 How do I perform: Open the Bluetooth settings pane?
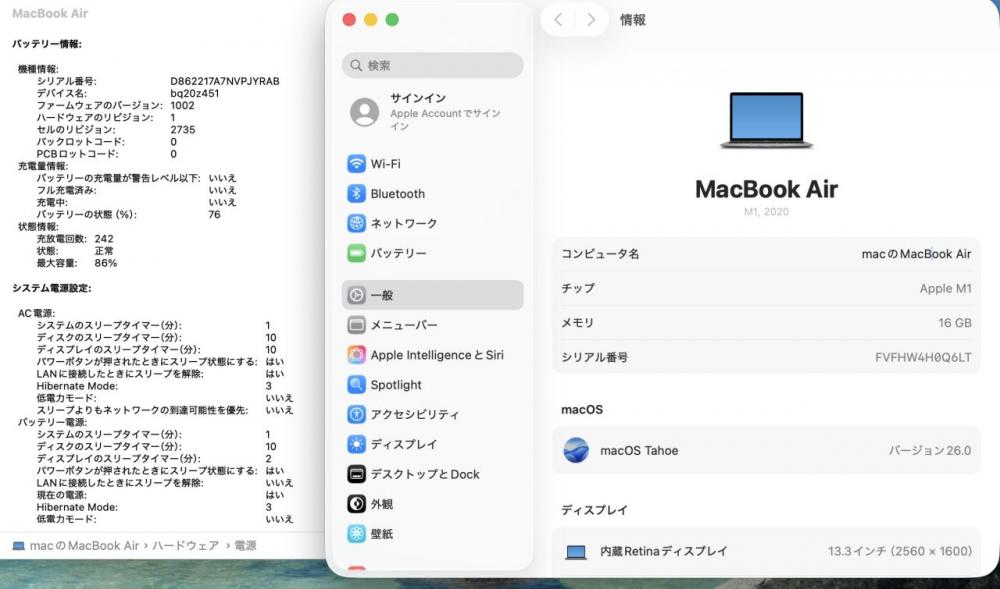tap(432, 193)
